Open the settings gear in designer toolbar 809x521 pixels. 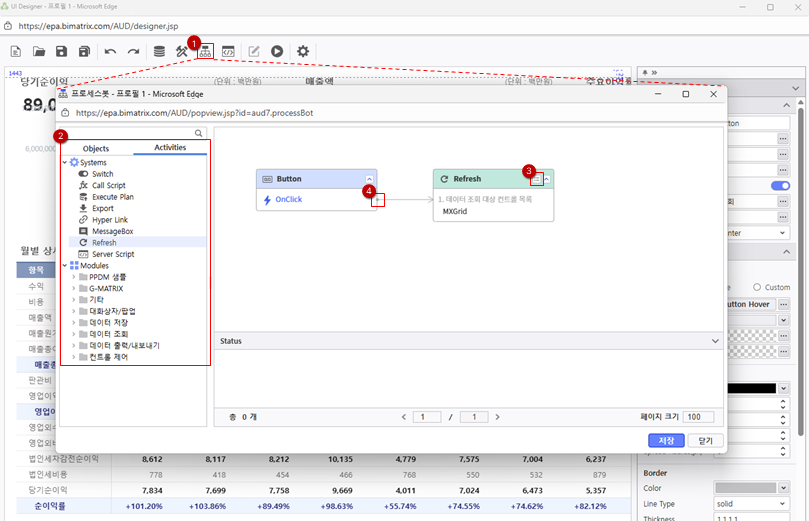pos(302,51)
